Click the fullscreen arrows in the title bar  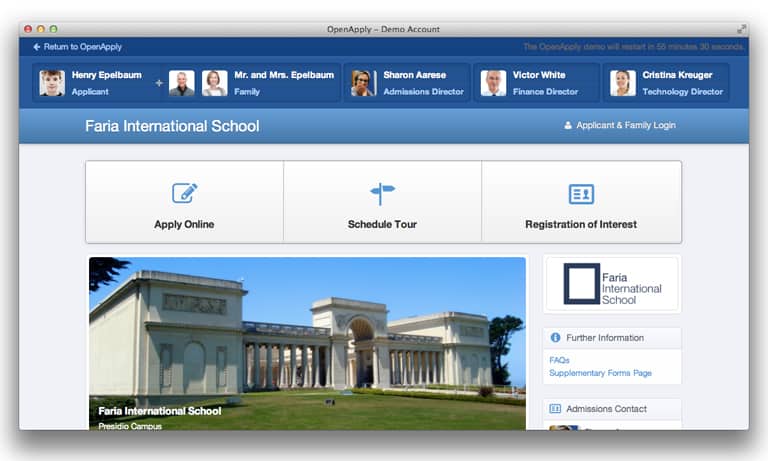pos(742,29)
